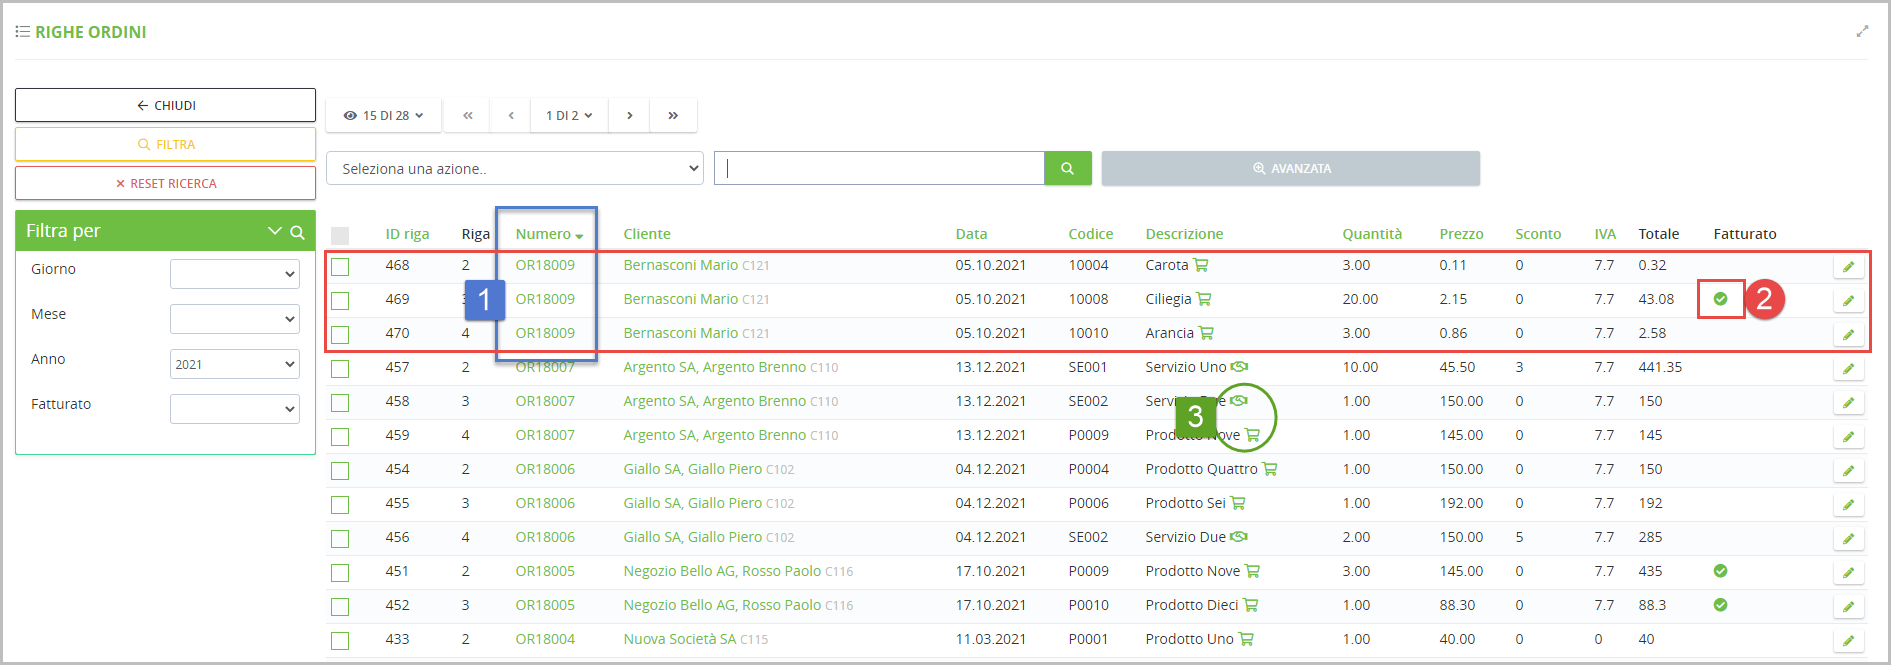
Task: Open the Seleziona una azione dropdown
Action: click(x=514, y=169)
